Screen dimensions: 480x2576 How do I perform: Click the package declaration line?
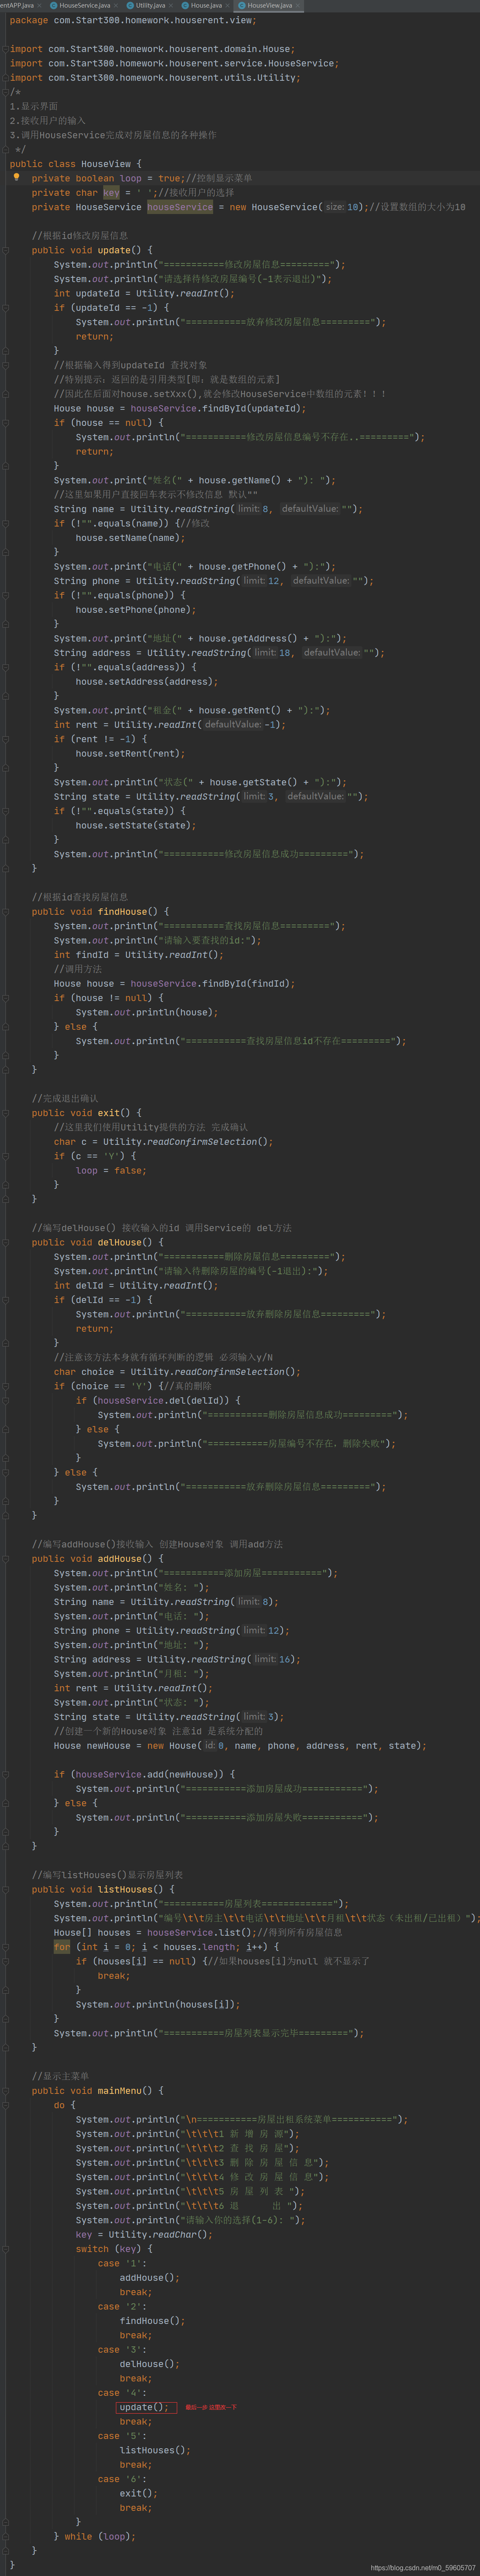[x=133, y=20]
